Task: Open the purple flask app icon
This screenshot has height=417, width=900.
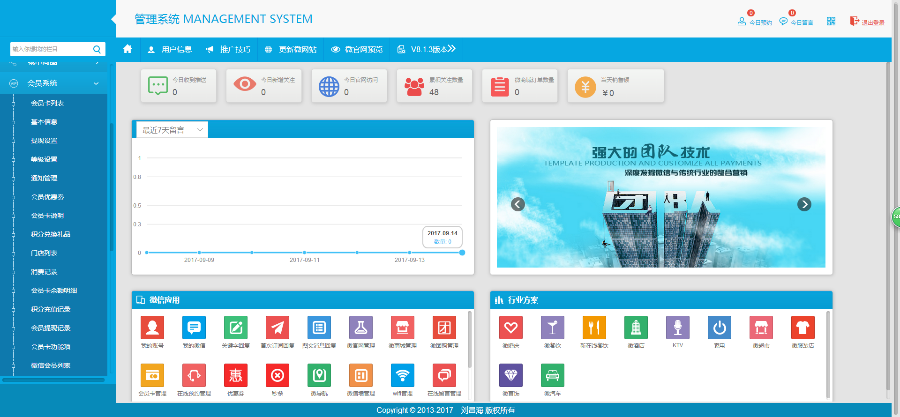Action: [x=361, y=328]
